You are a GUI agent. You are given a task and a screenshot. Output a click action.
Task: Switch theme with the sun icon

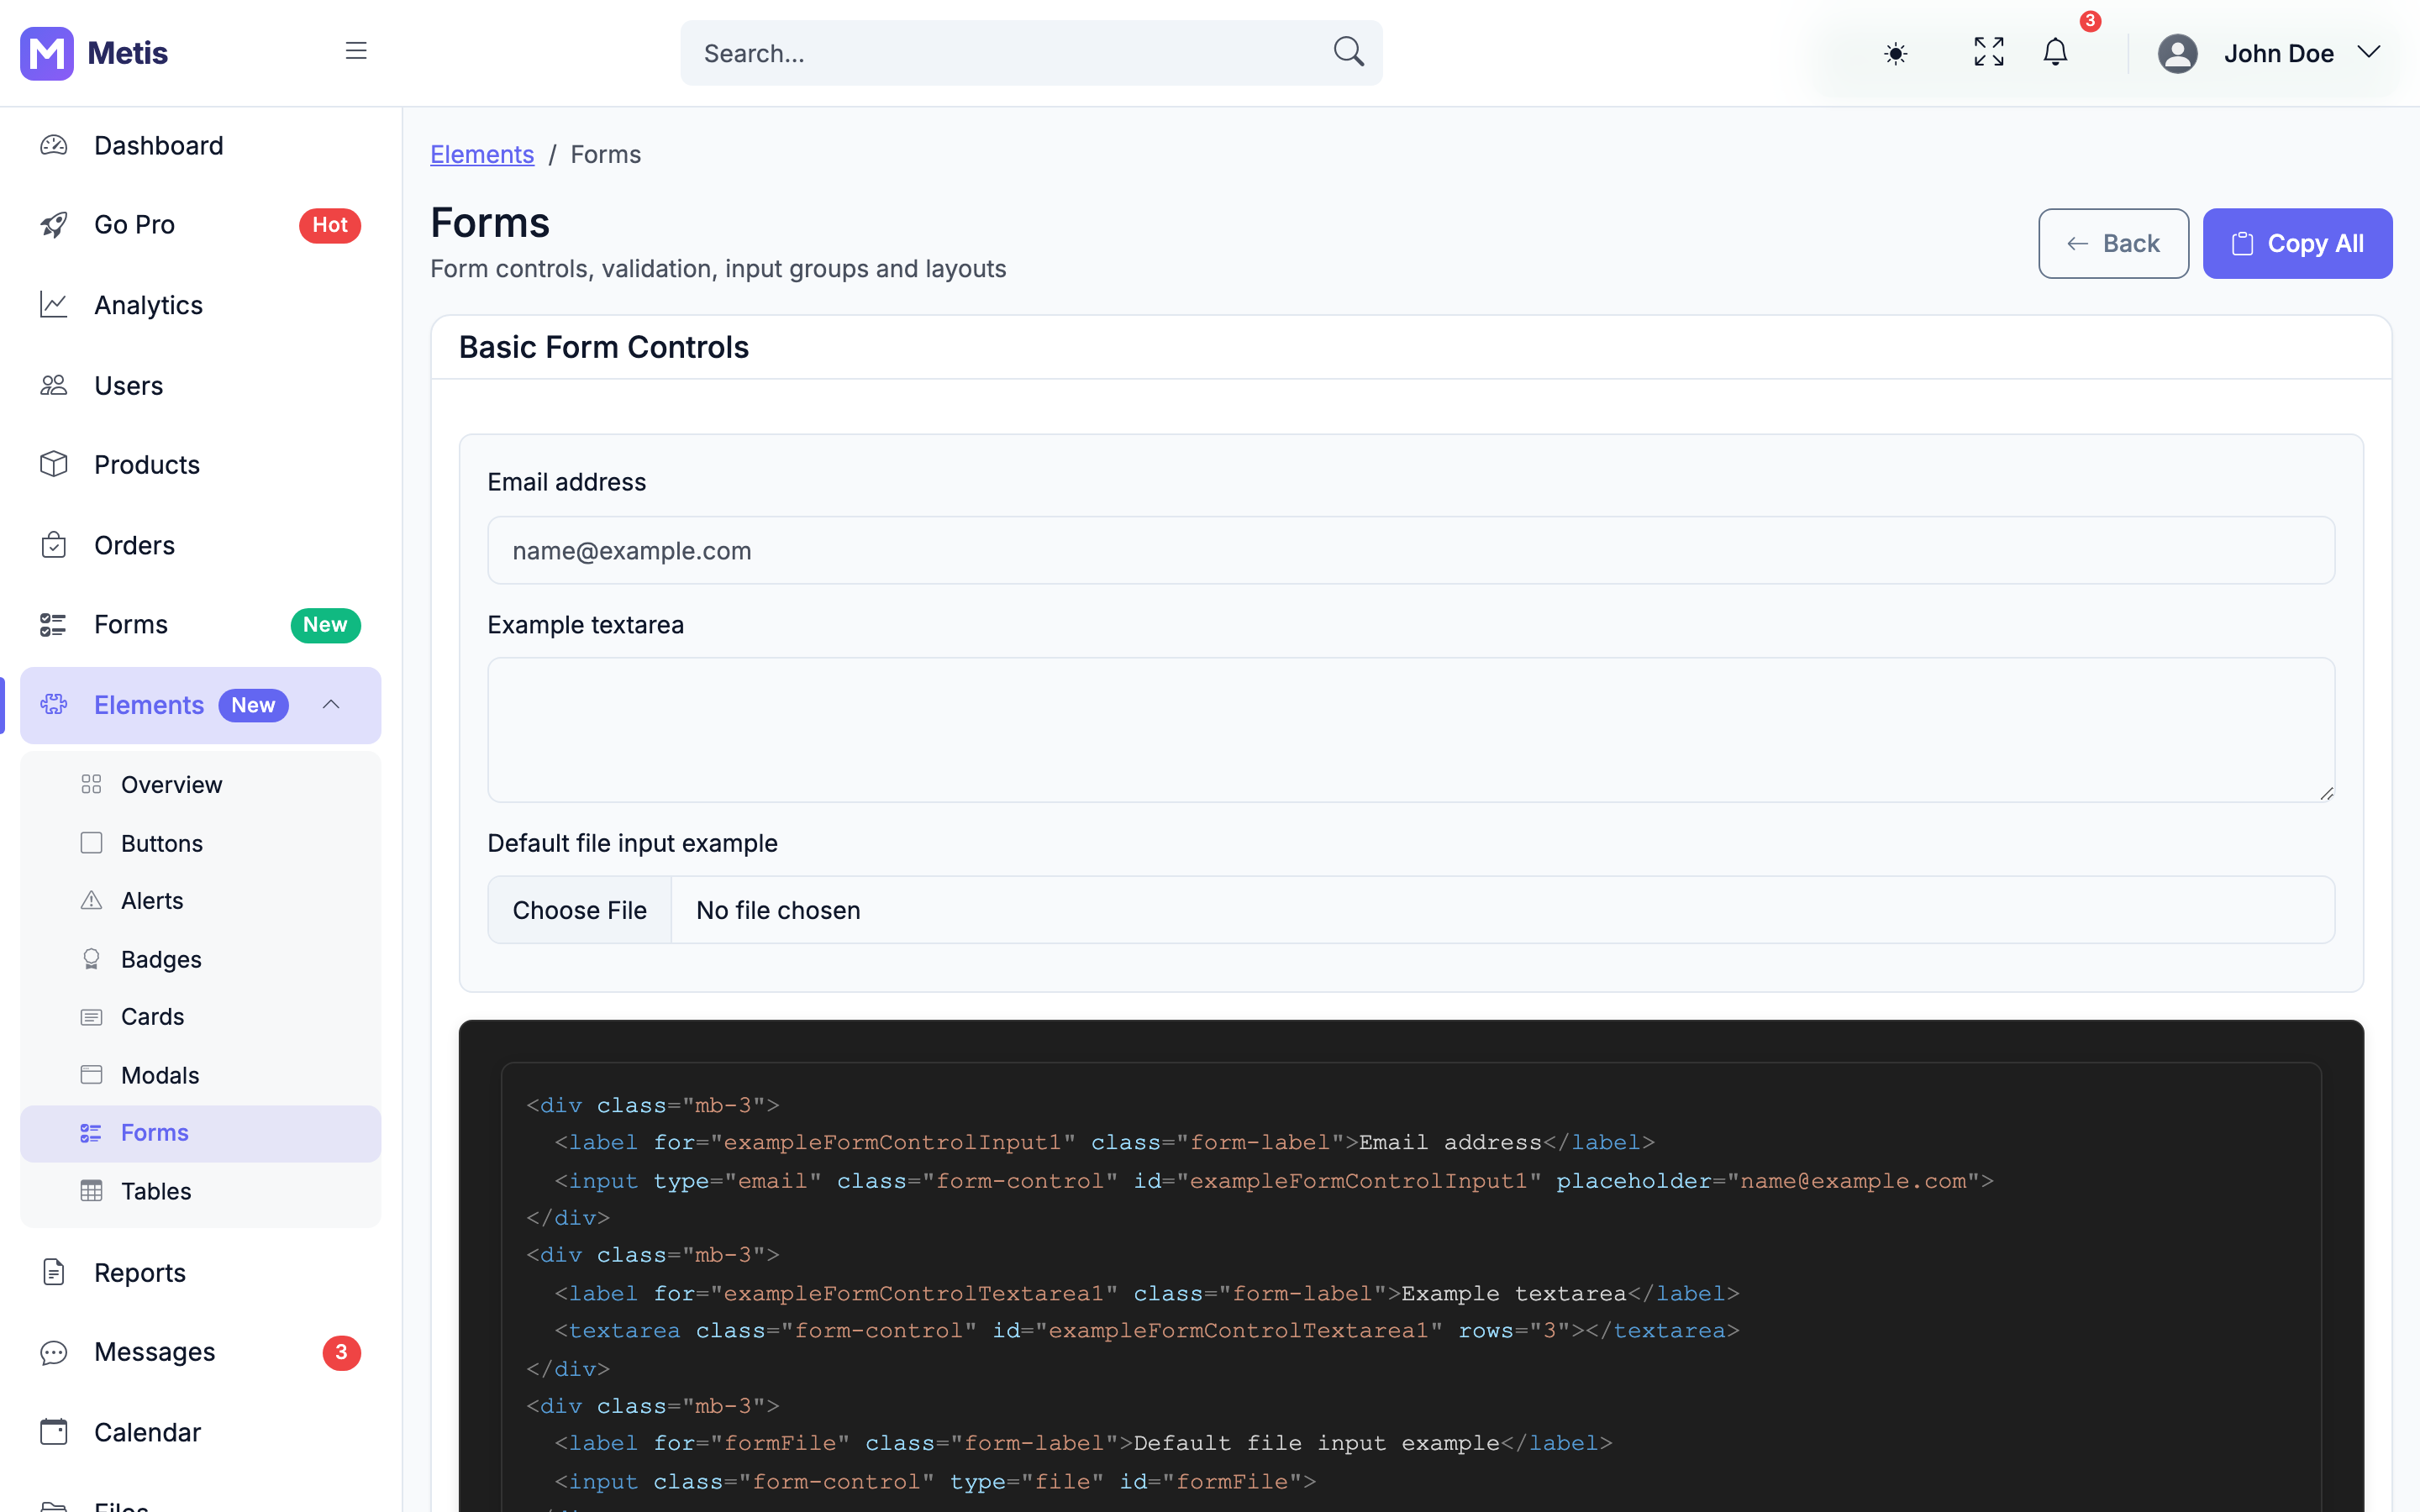point(1895,53)
